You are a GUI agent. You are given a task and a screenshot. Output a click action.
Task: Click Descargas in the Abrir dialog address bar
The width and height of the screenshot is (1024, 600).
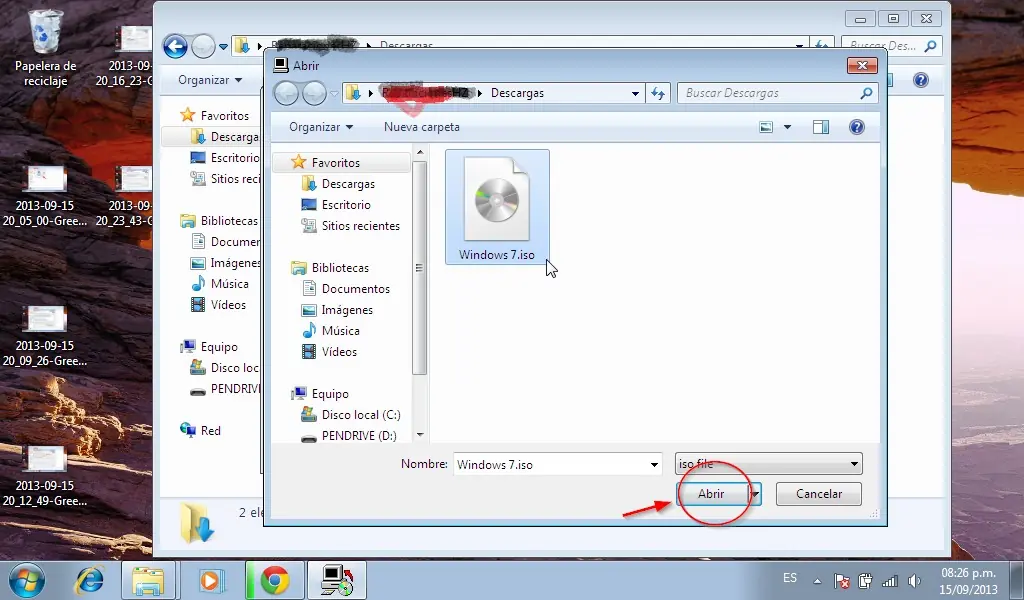pos(517,93)
